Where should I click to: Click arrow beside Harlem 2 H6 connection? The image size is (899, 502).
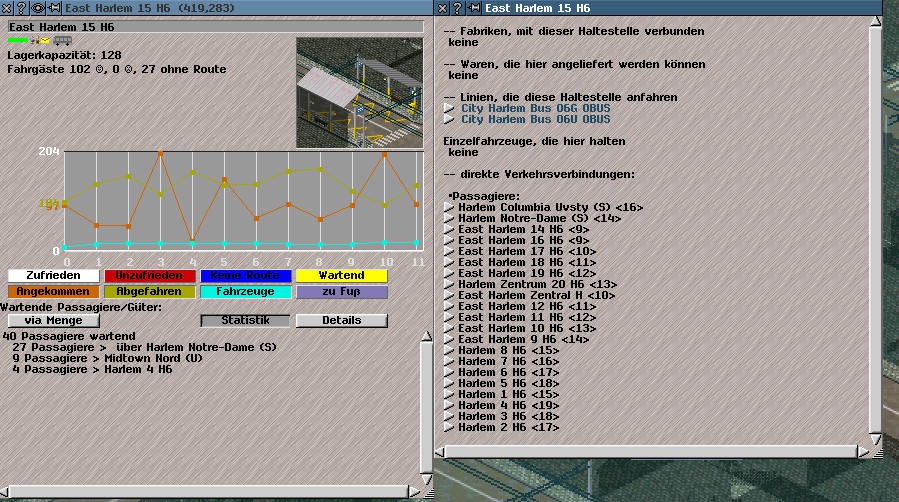450,427
